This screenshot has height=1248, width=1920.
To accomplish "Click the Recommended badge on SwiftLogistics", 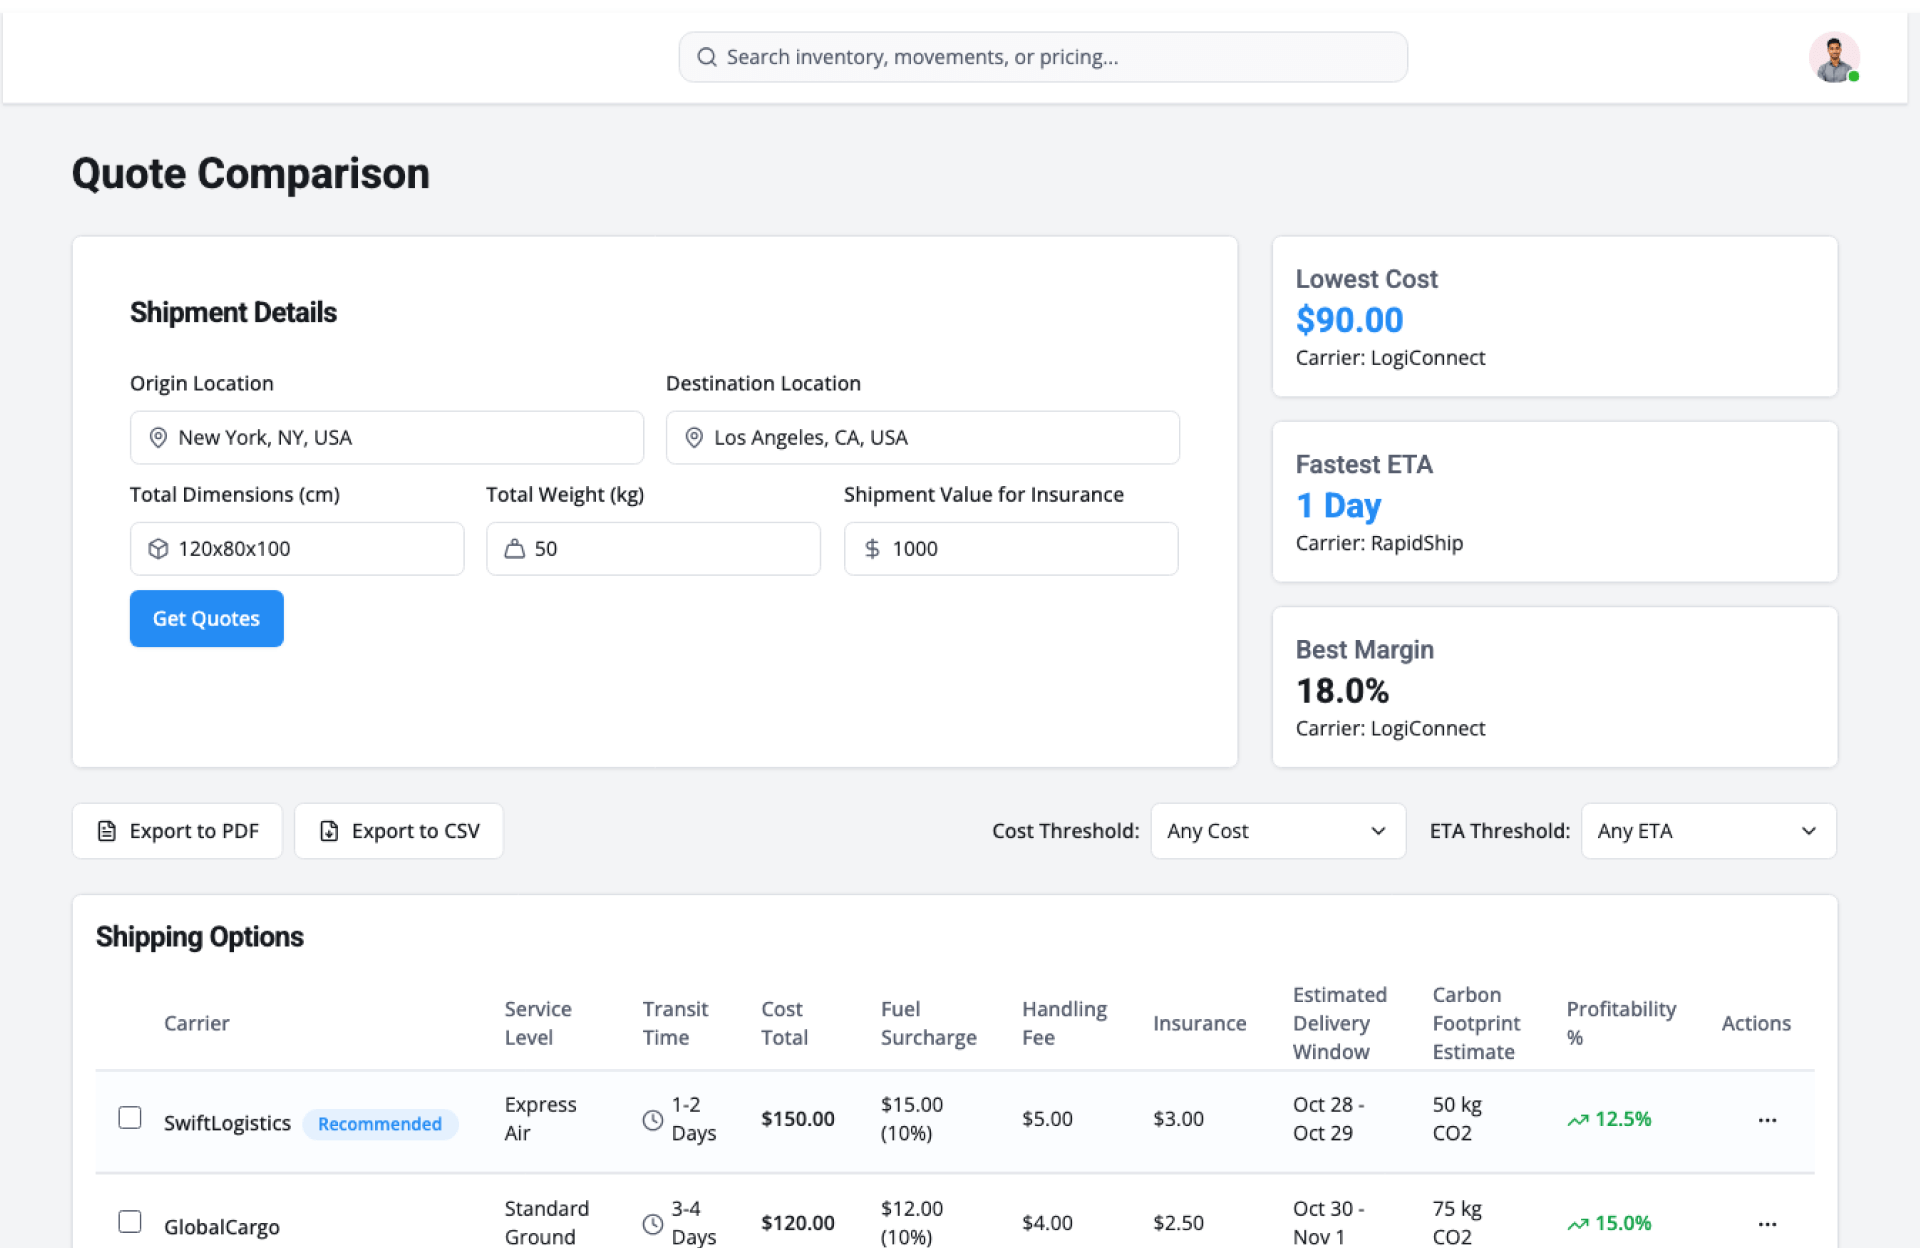I will pos(379,1123).
